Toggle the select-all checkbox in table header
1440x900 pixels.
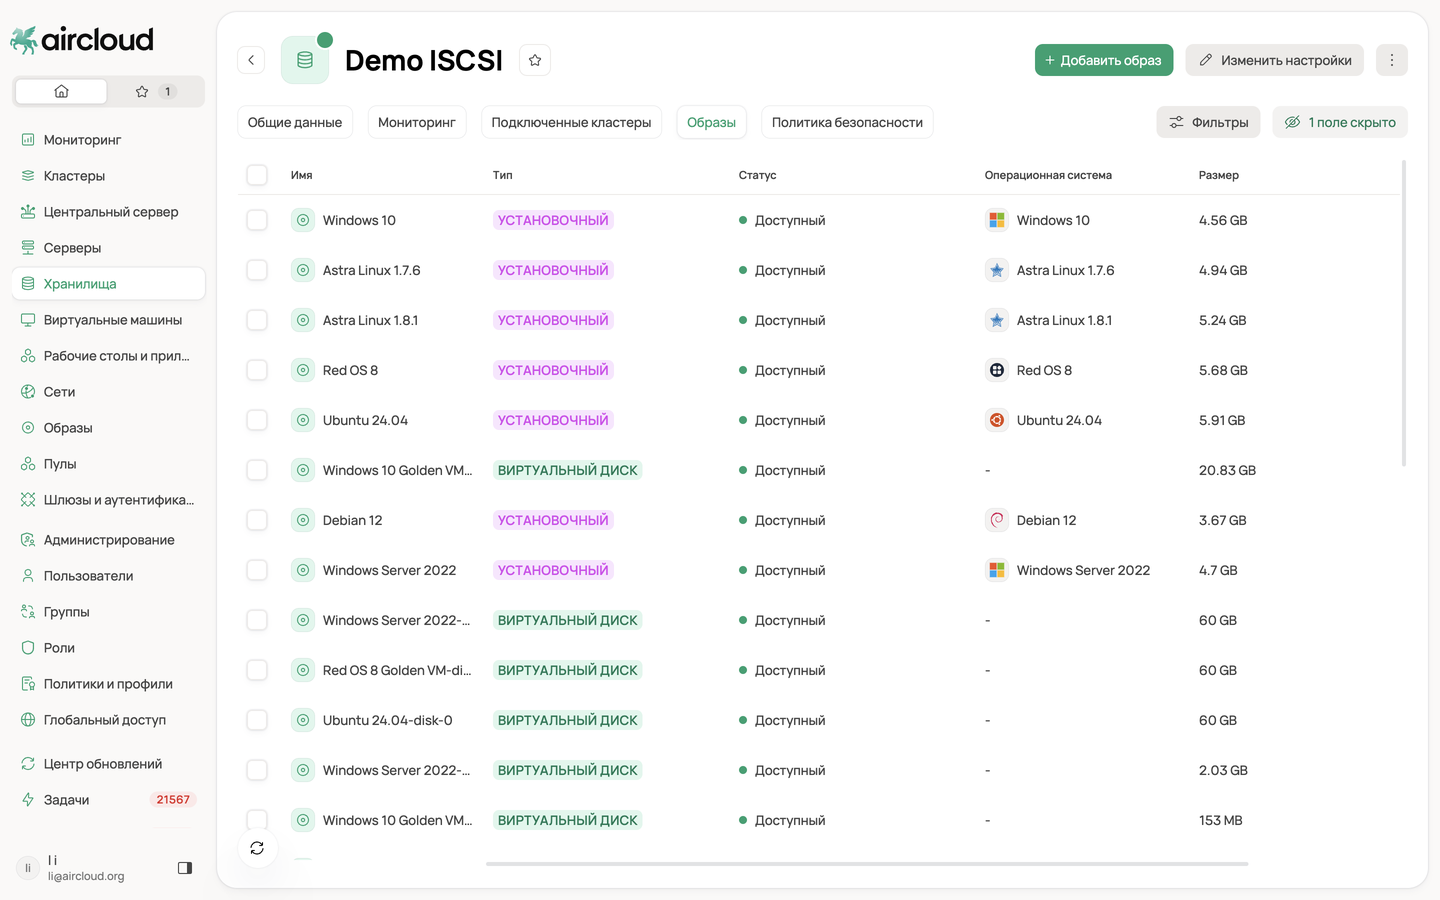pyautogui.click(x=257, y=175)
